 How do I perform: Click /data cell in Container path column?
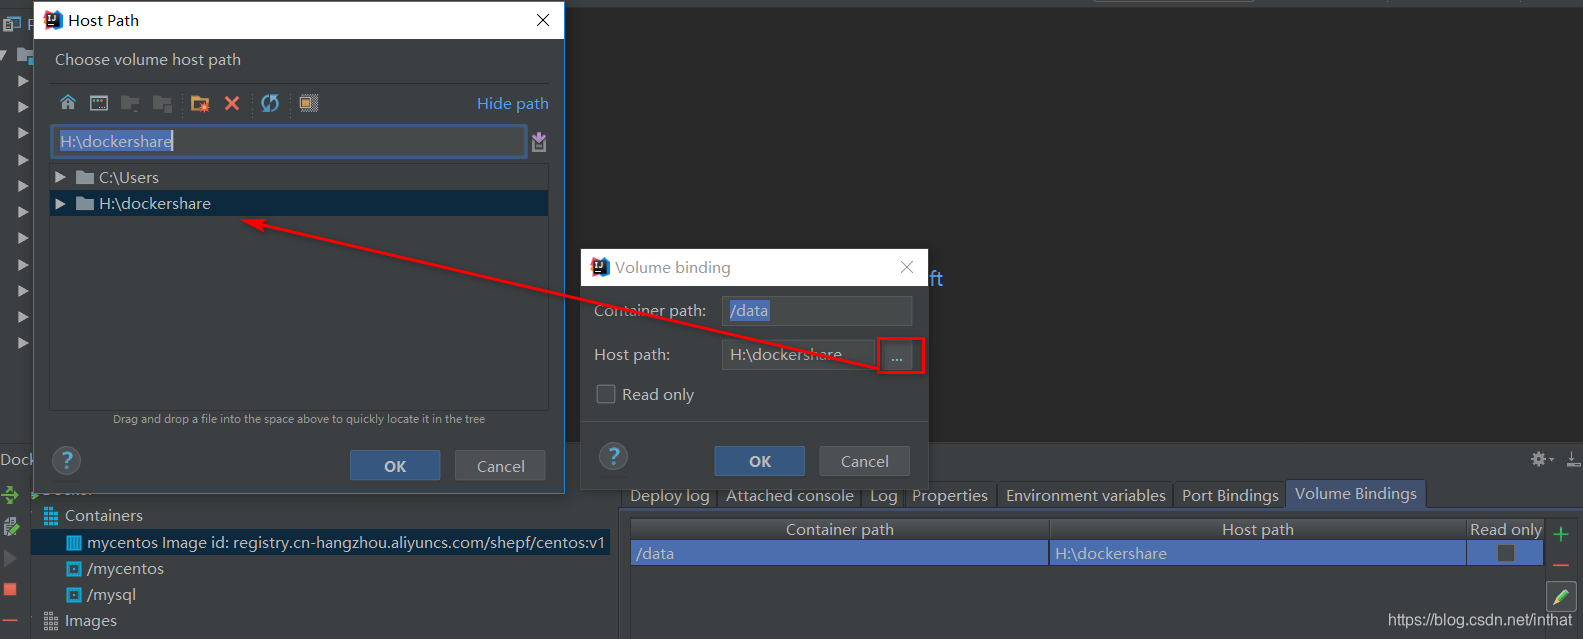pyautogui.click(x=839, y=553)
